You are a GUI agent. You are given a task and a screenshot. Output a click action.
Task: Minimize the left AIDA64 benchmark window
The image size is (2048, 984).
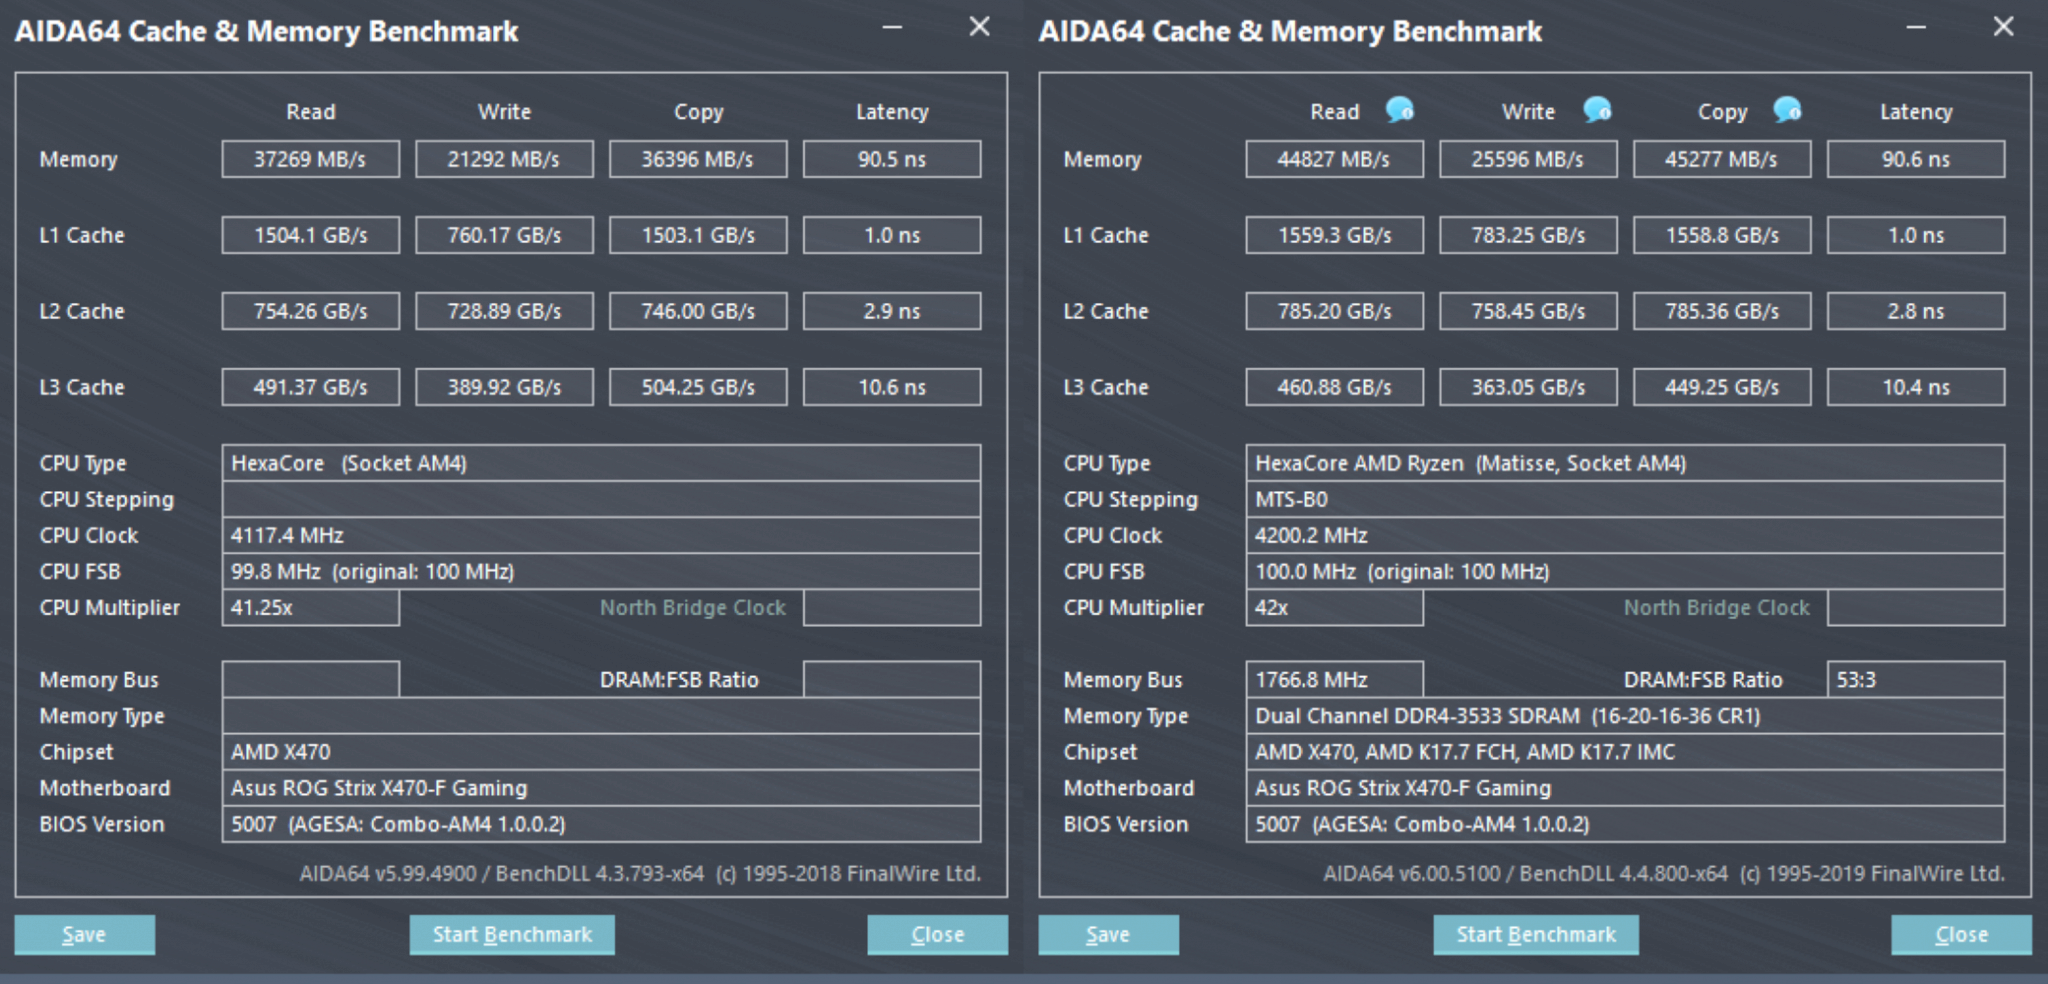tap(892, 28)
